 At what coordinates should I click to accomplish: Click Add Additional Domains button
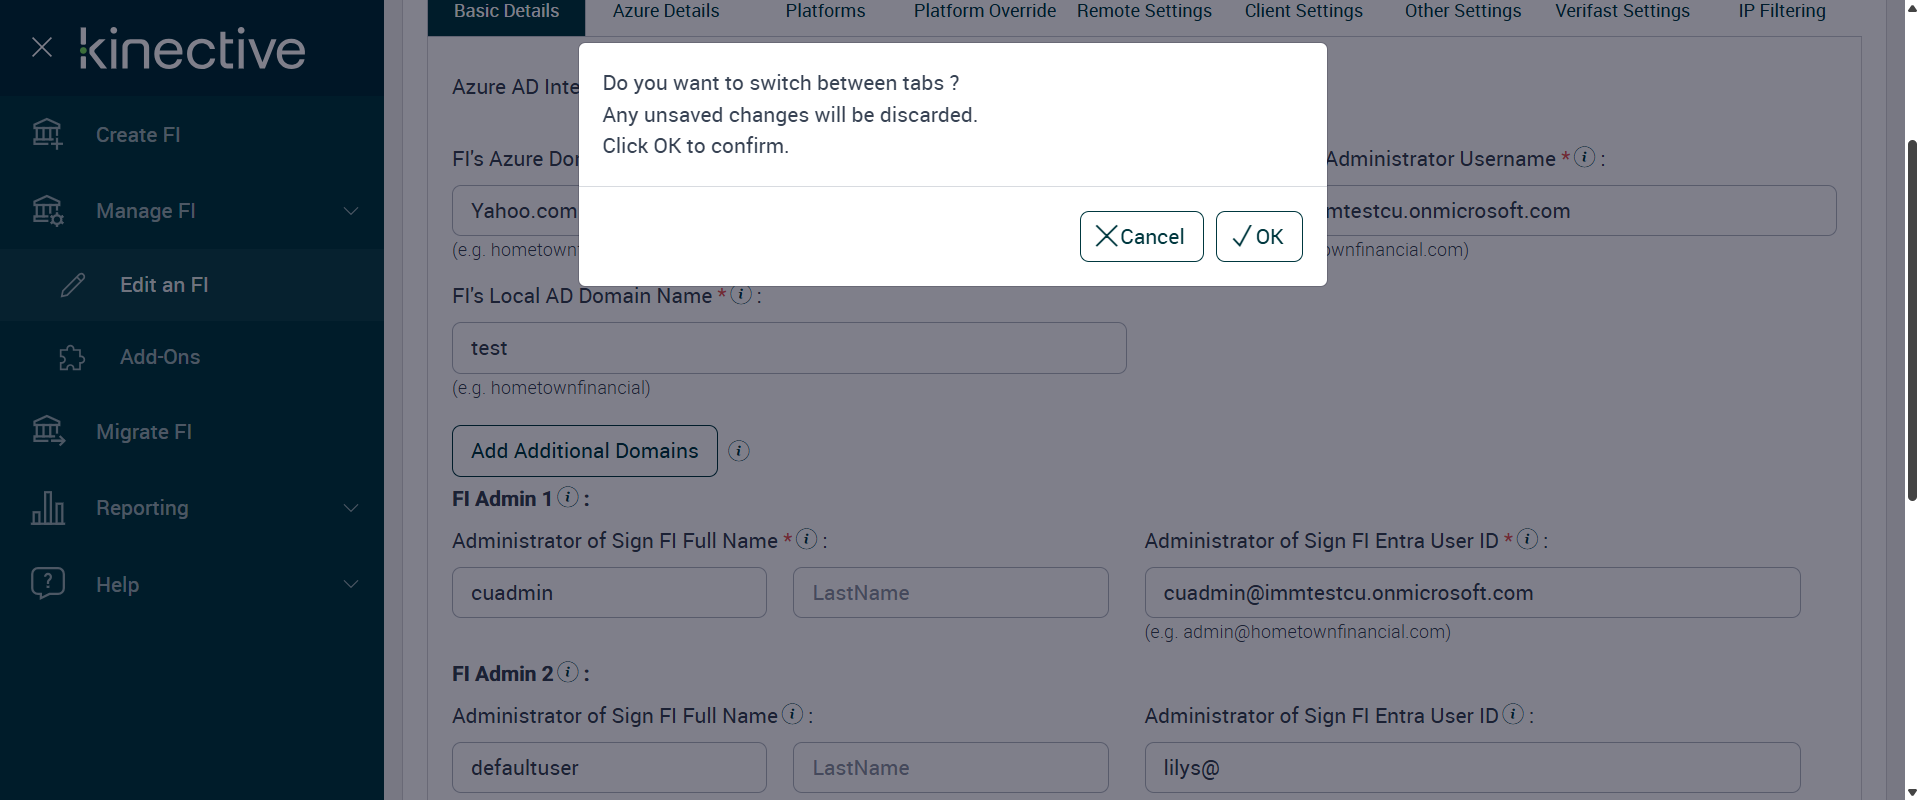(x=584, y=451)
